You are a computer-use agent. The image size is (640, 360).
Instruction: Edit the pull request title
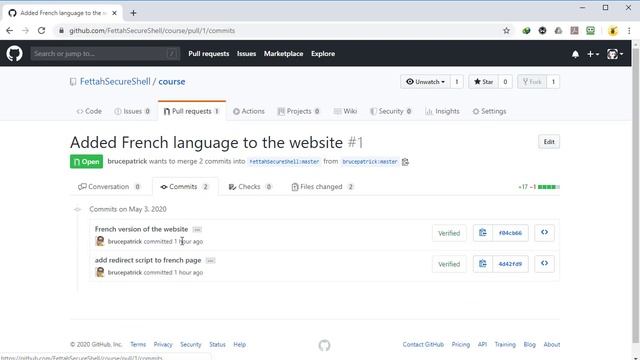pyautogui.click(x=549, y=142)
